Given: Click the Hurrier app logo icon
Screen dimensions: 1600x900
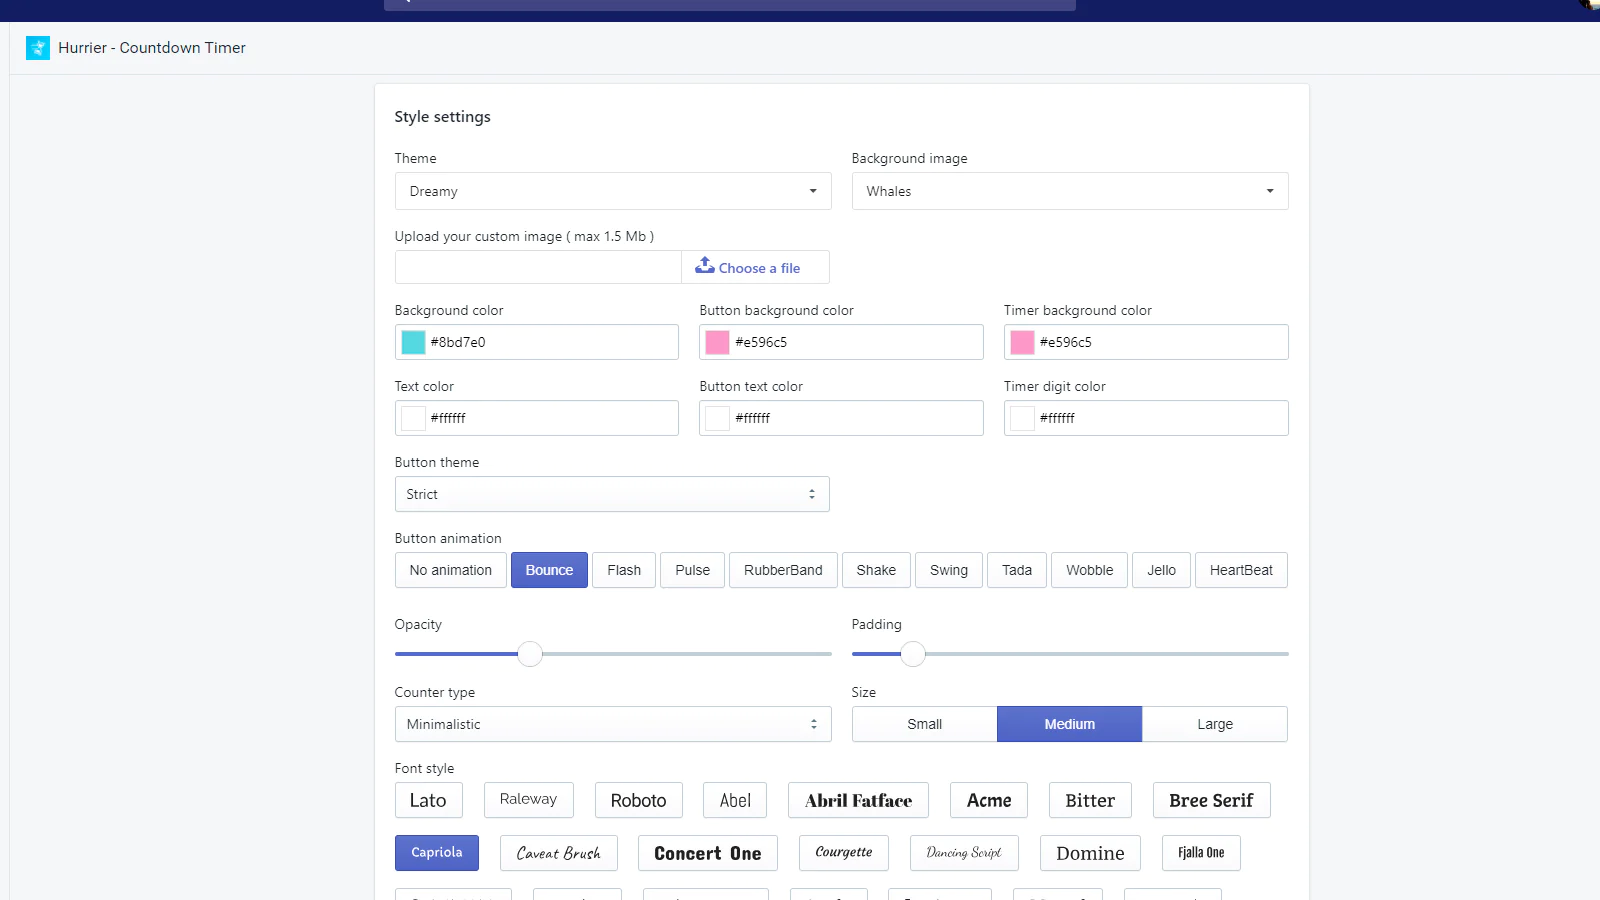Looking at the screenshot, I should (38, 48).
